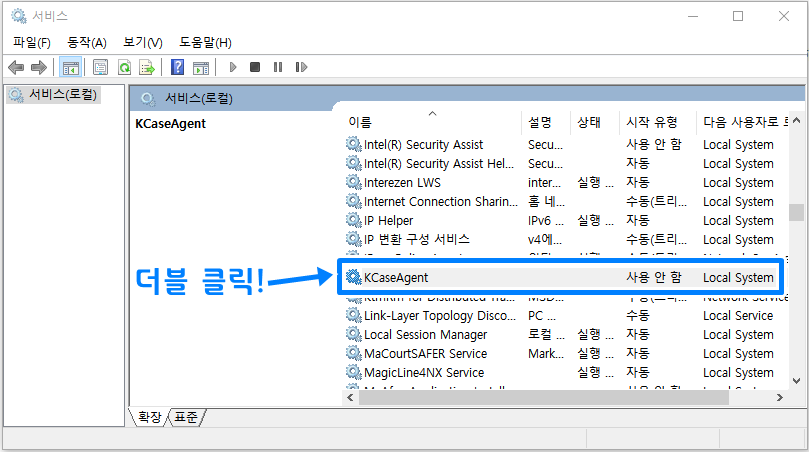Click 사용 안 함 in KCaseAgent row
The image size is (809, 452).
click(654, 278)
